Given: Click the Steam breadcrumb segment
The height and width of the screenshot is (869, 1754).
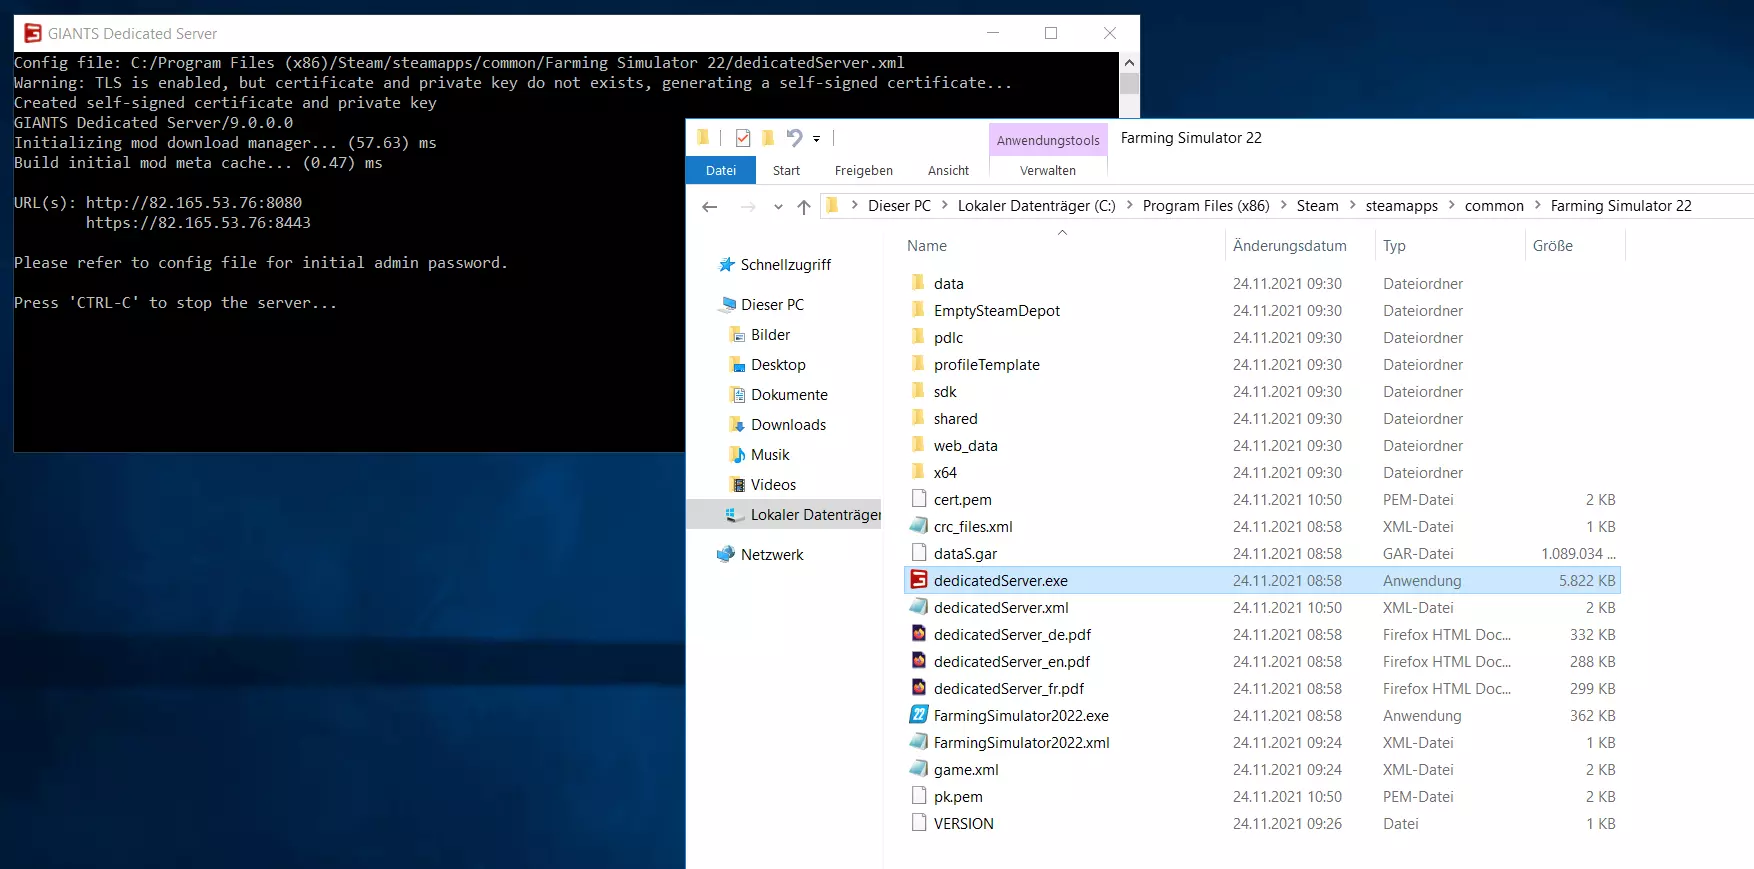Looking at the screenshot, I should 1317,205.
